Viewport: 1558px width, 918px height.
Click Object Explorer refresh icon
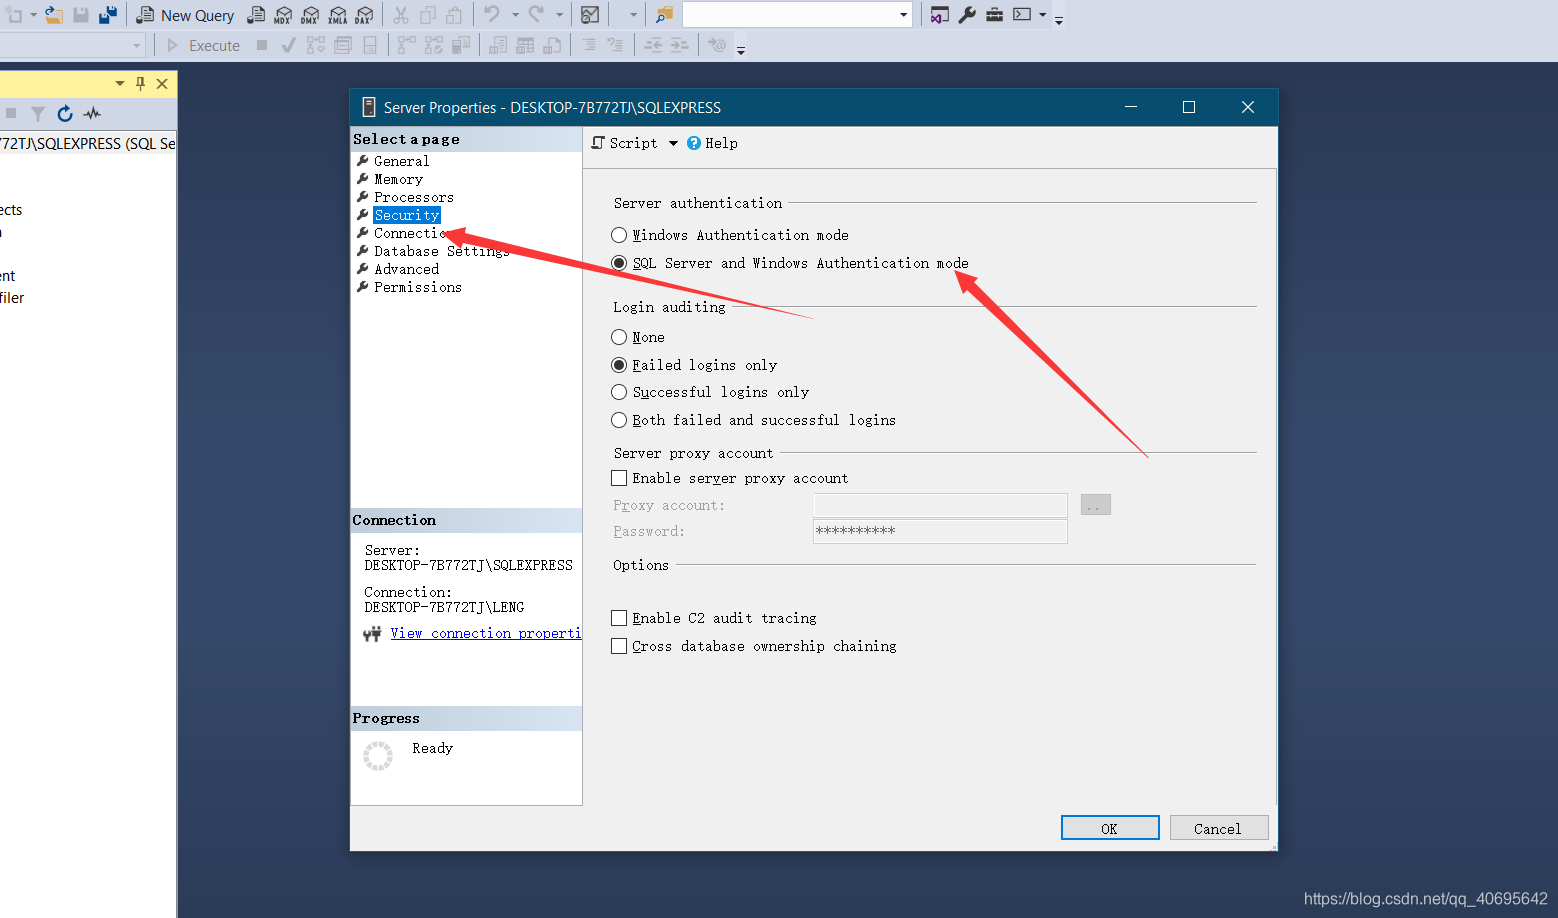coord(65,114)
